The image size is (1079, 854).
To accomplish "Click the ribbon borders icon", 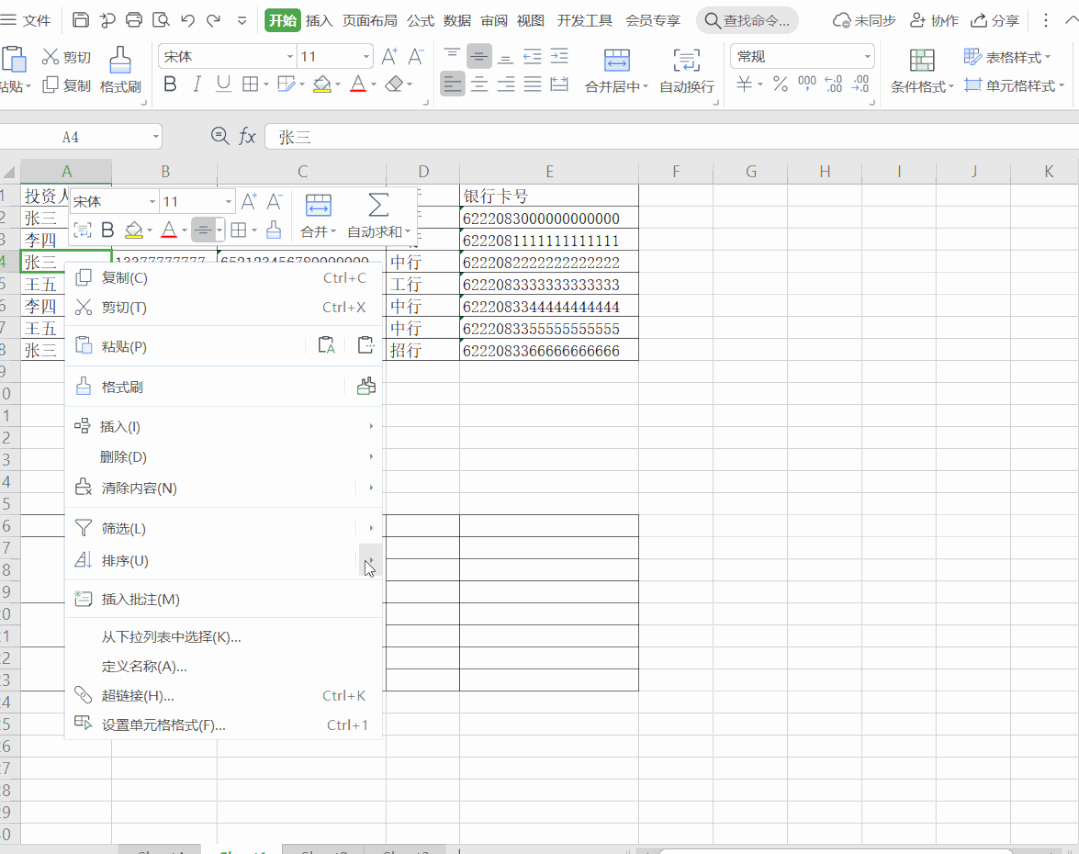I will 250,85.
